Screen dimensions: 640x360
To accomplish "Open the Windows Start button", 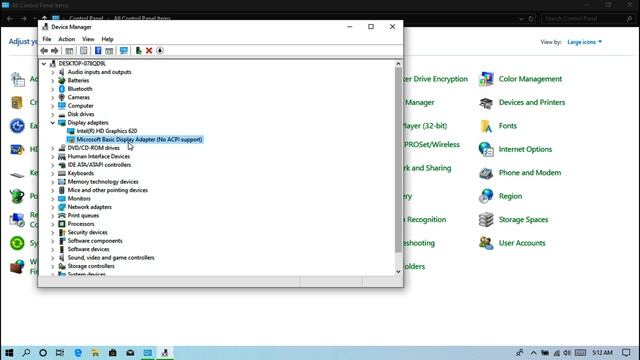I will pyautogui.click(x=9, y=353).
